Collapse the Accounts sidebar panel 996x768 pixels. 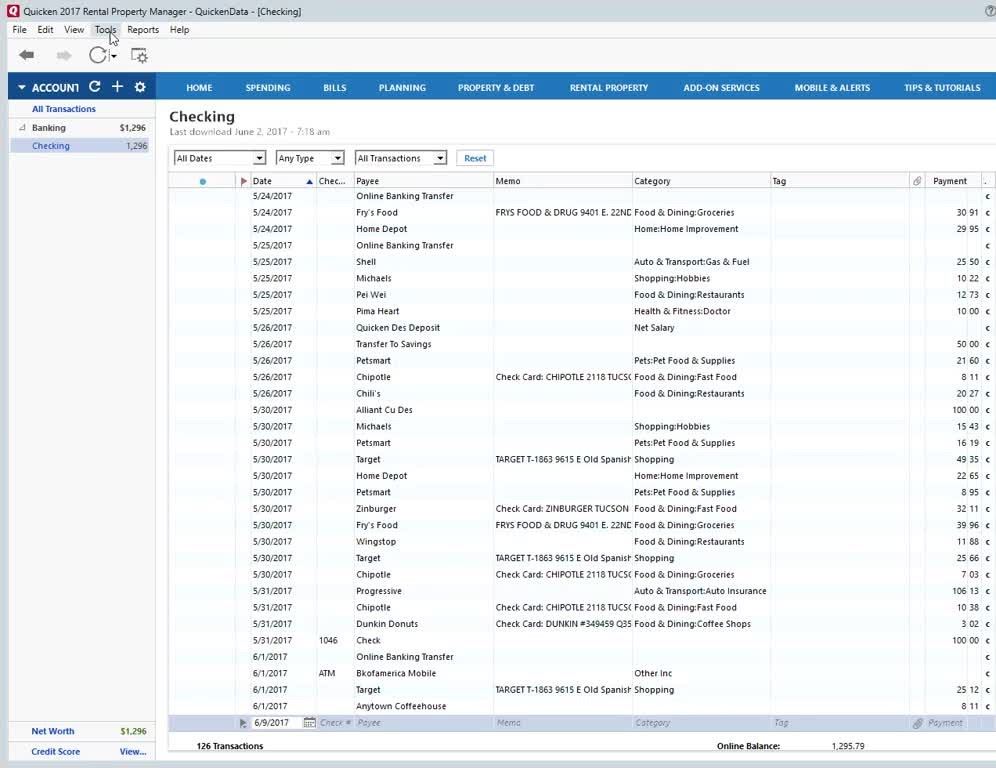21,87
